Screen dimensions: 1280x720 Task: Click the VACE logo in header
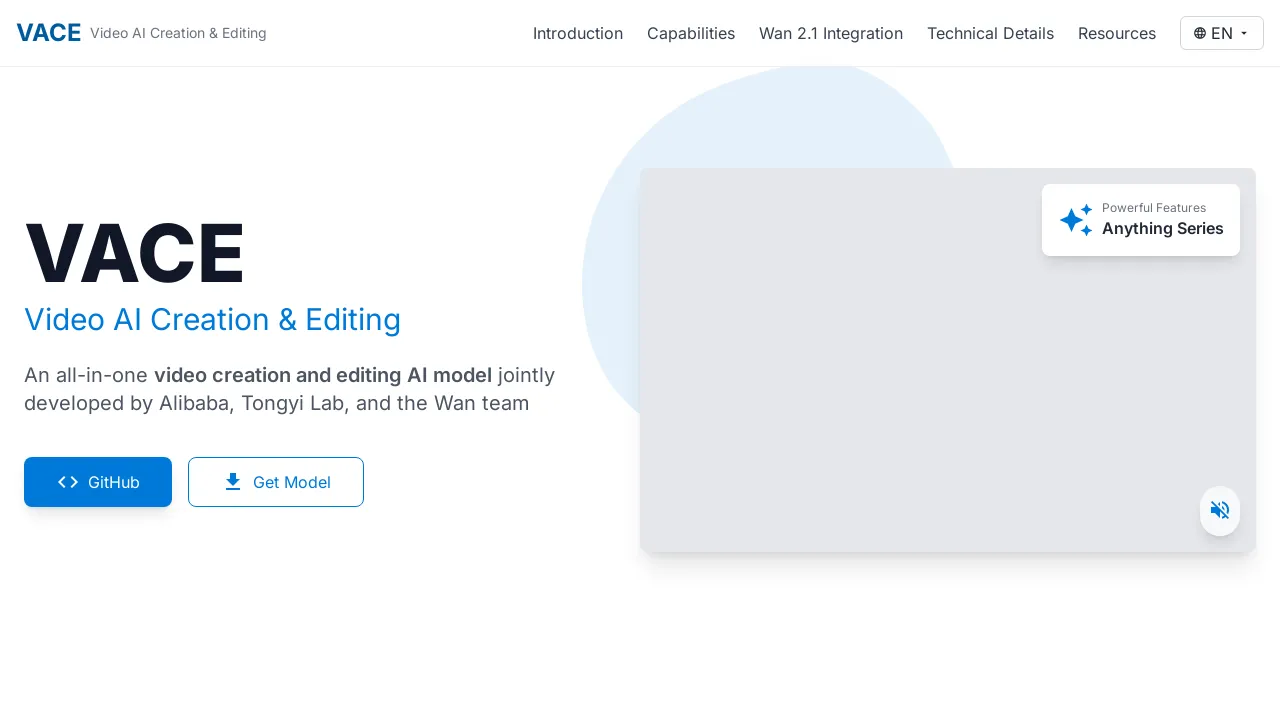(x=49, y=33)
